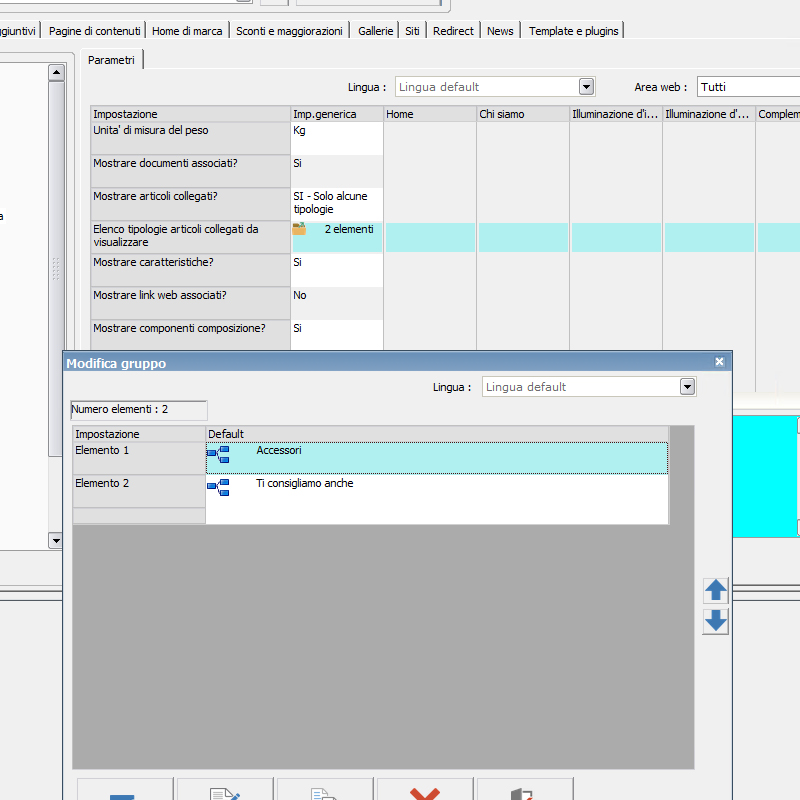The width and height of the screenshot is (800, 800).
Task: Select the Redirect tab
Action: pyautogui.click(x=453, y=31)
